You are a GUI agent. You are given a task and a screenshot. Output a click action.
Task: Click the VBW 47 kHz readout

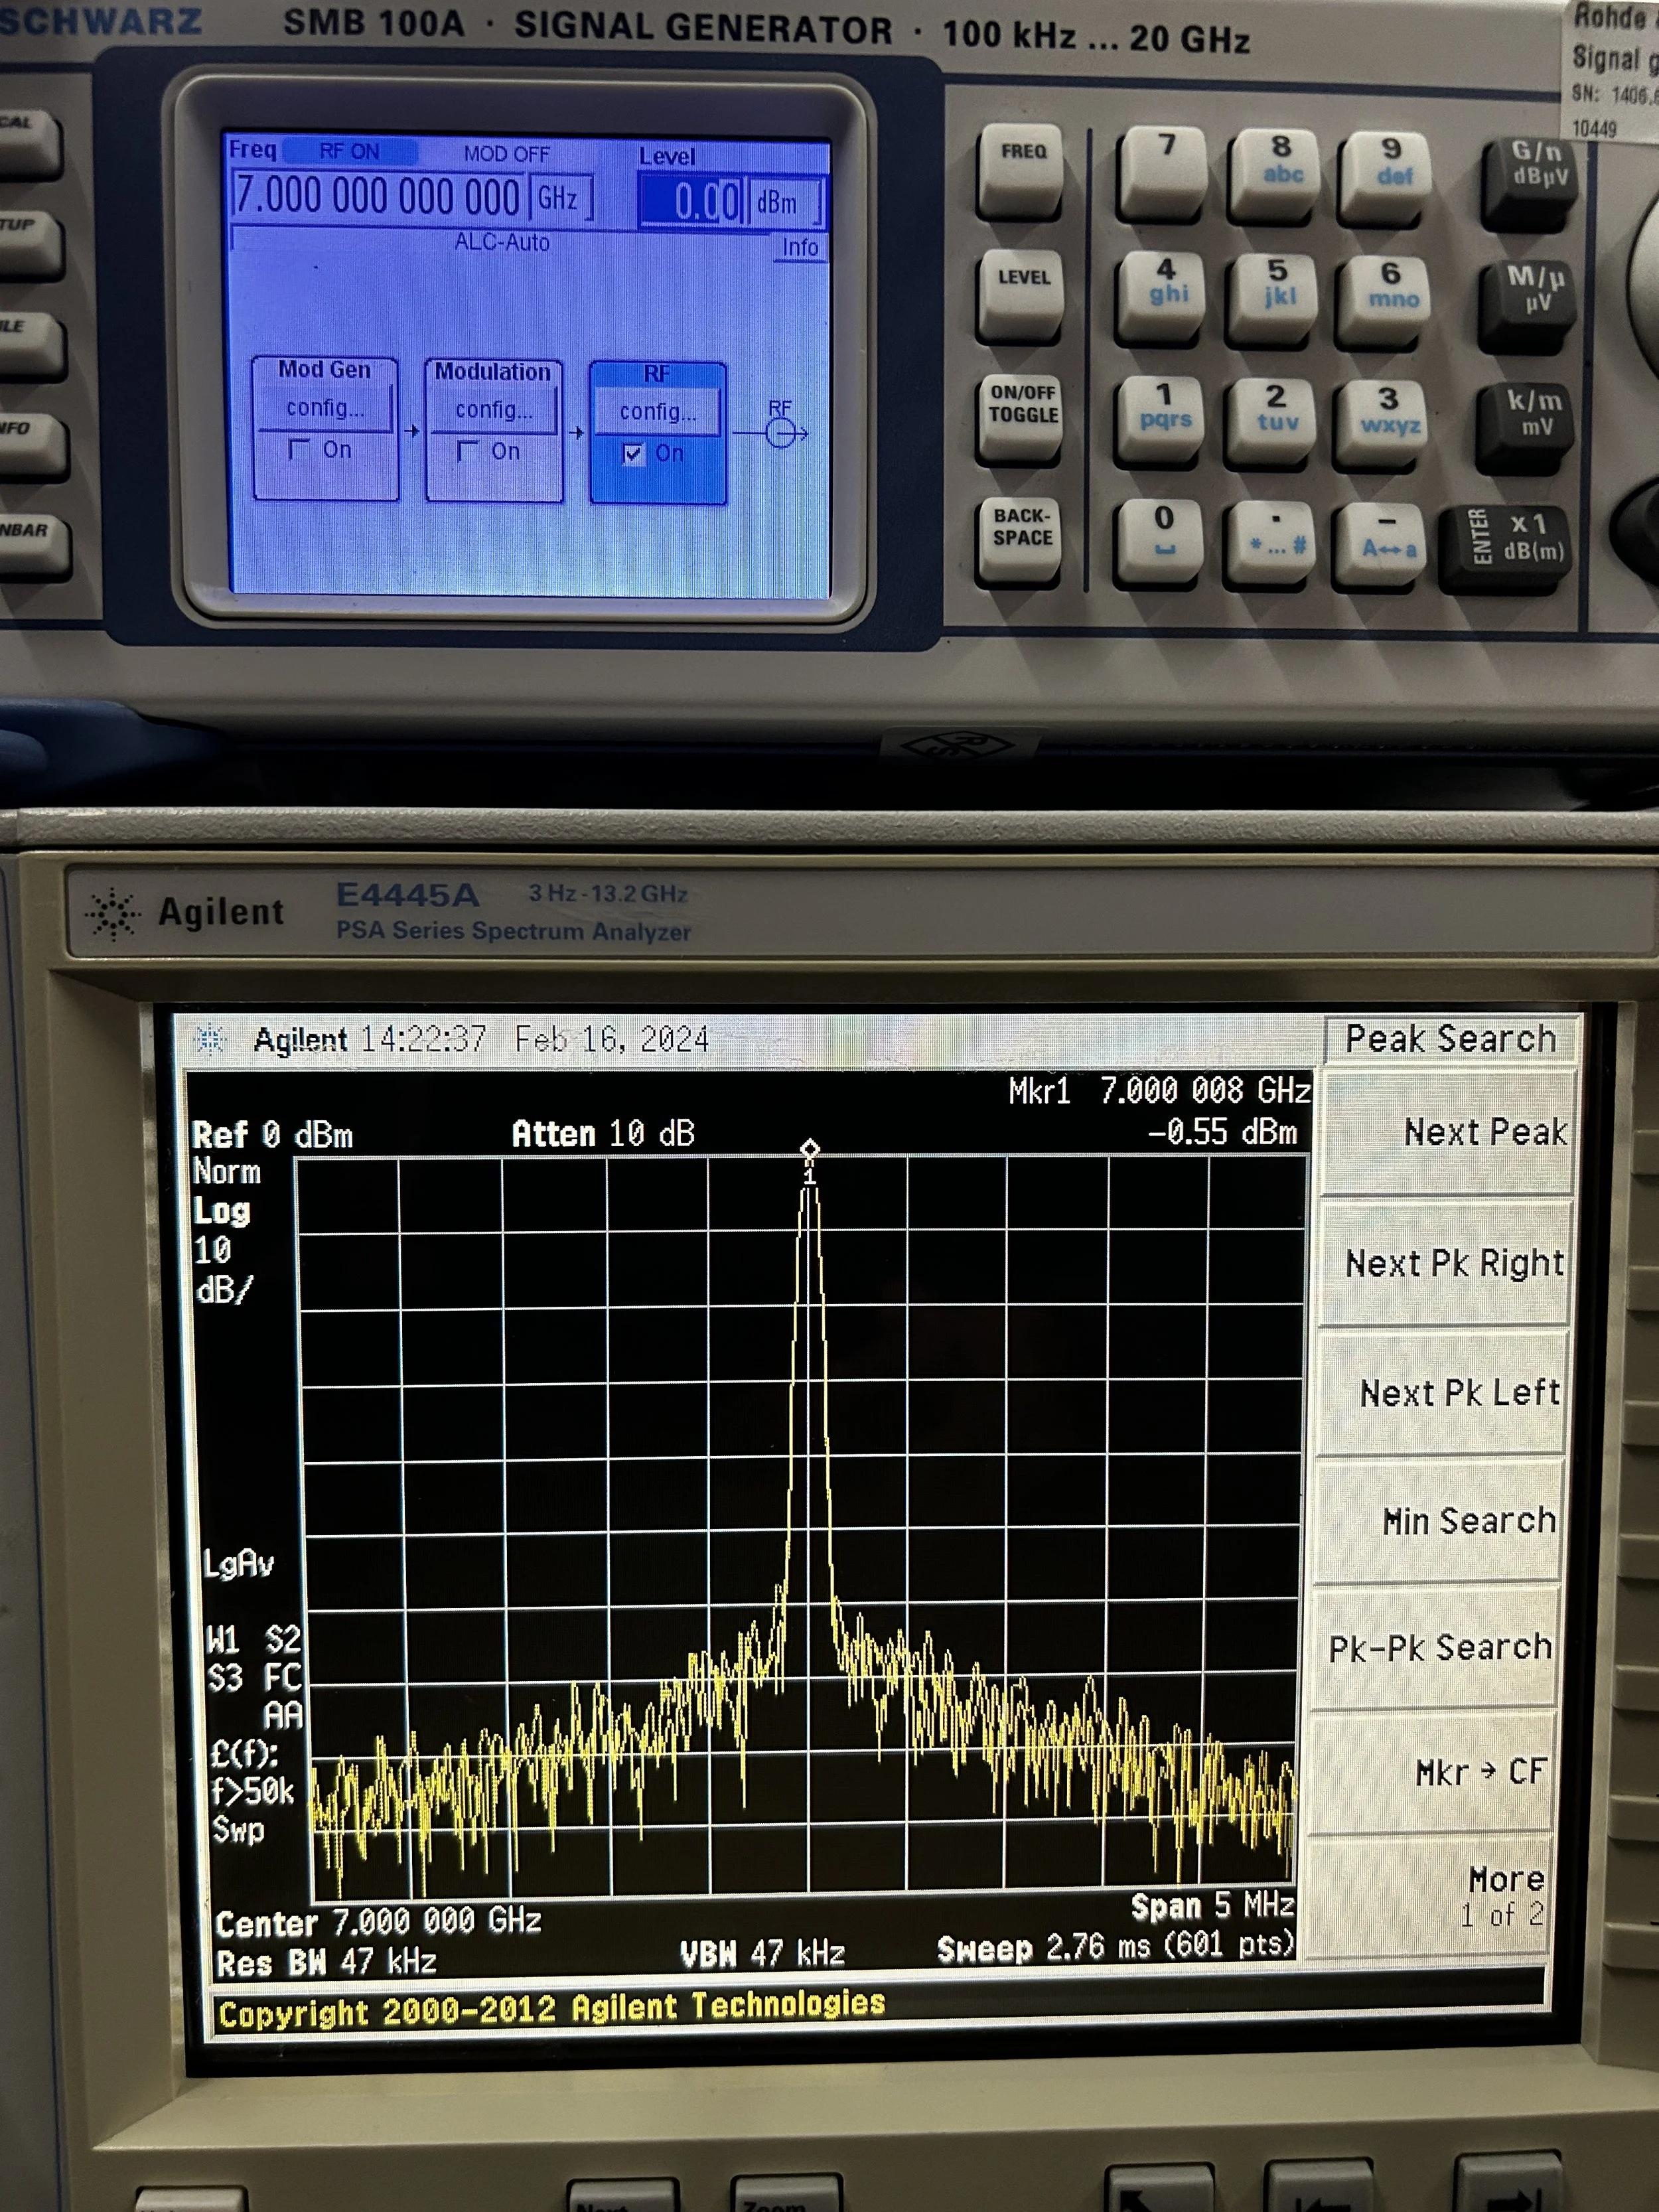point(762,1953)
